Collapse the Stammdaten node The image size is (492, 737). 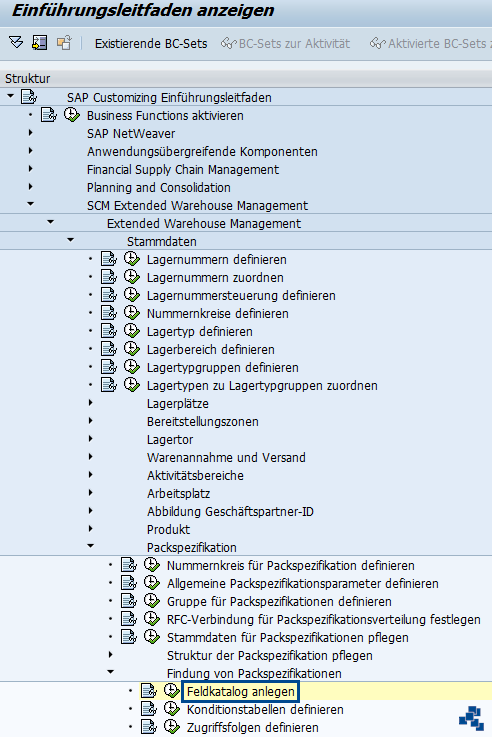coord(70,240)
